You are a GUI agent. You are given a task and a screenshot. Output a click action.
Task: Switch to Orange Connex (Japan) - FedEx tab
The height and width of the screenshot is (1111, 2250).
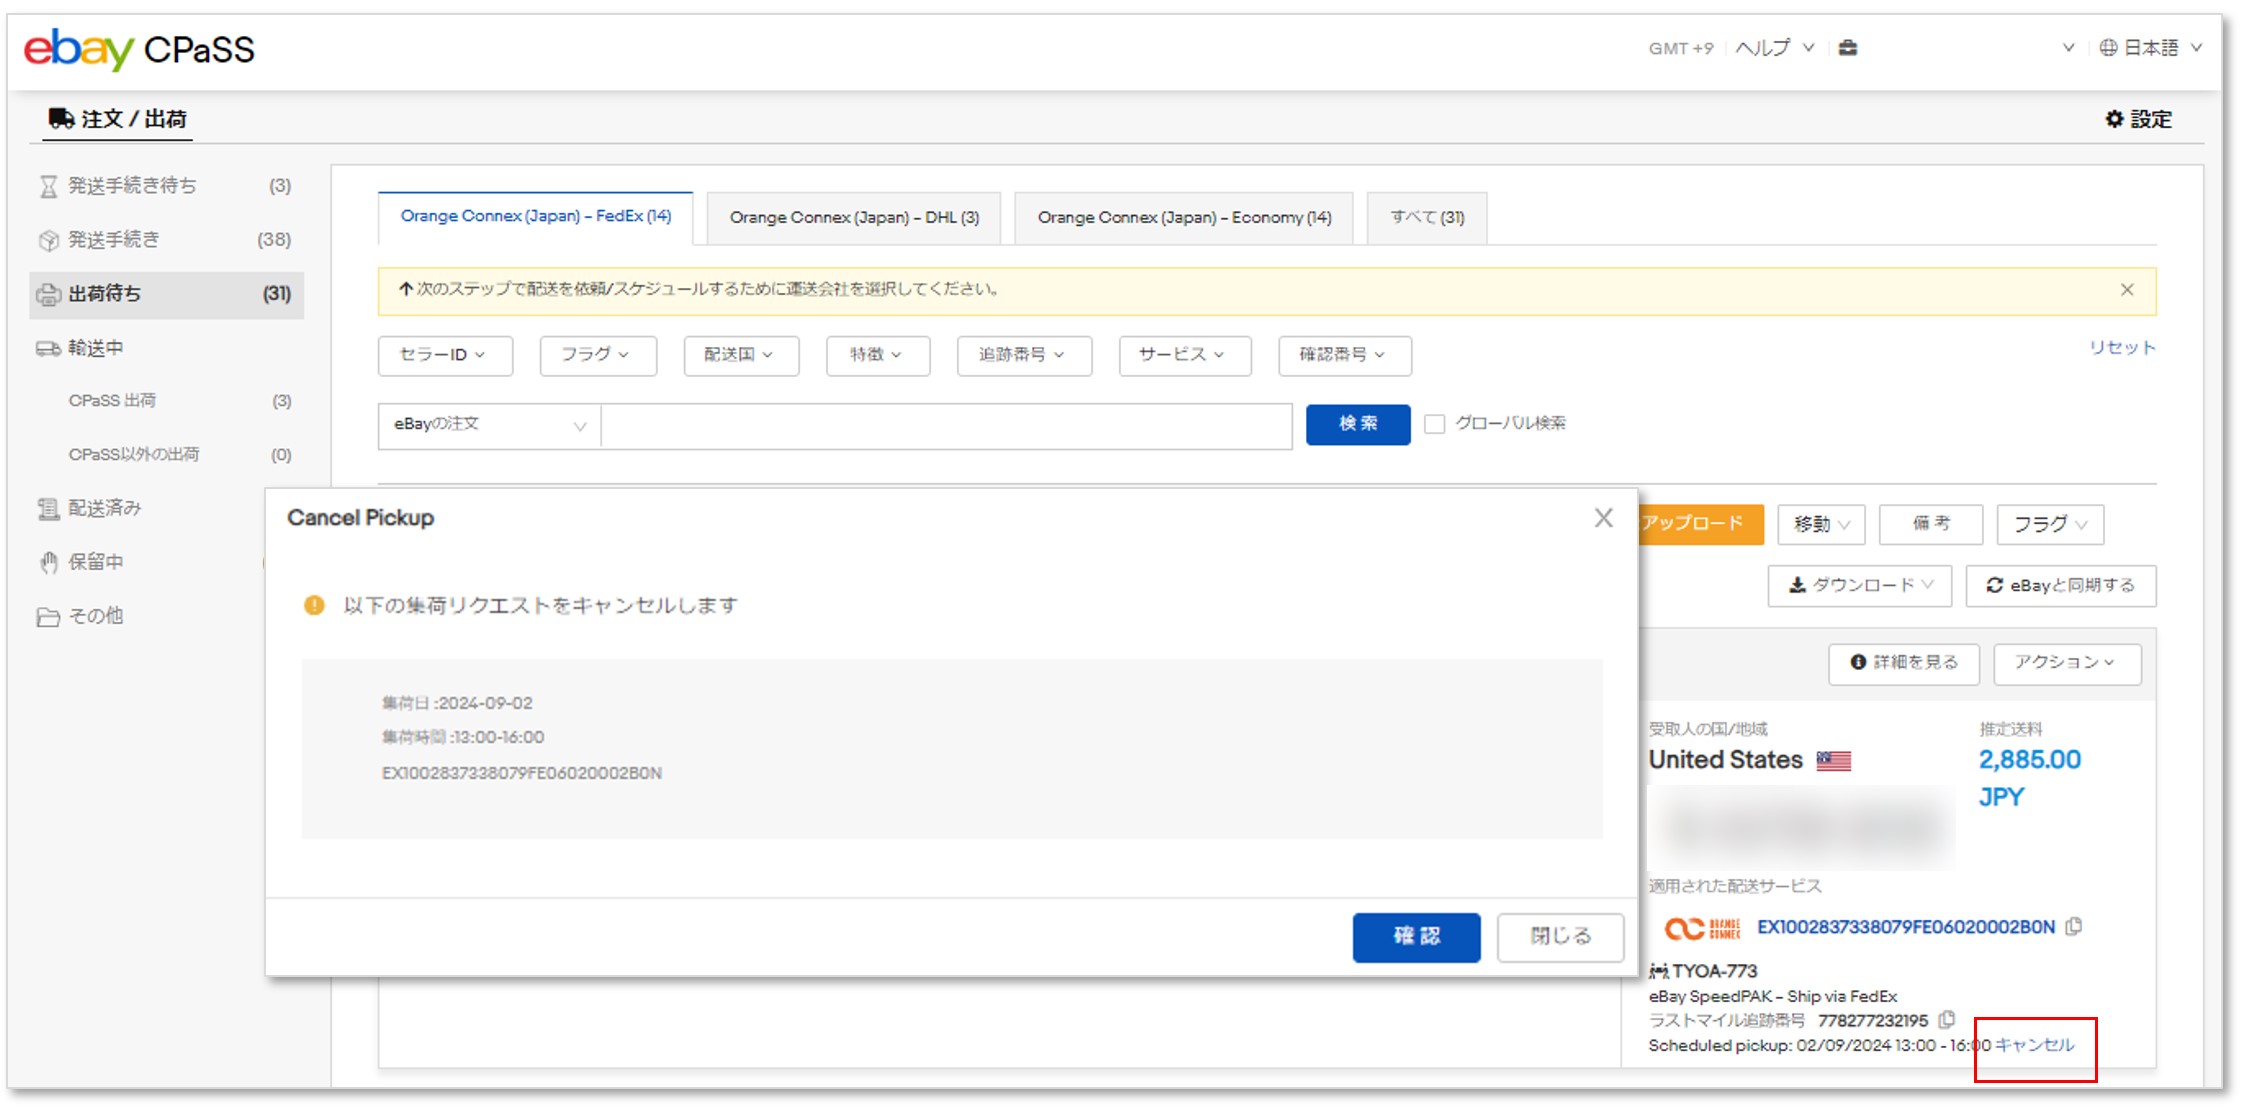(x=535, y=217)
